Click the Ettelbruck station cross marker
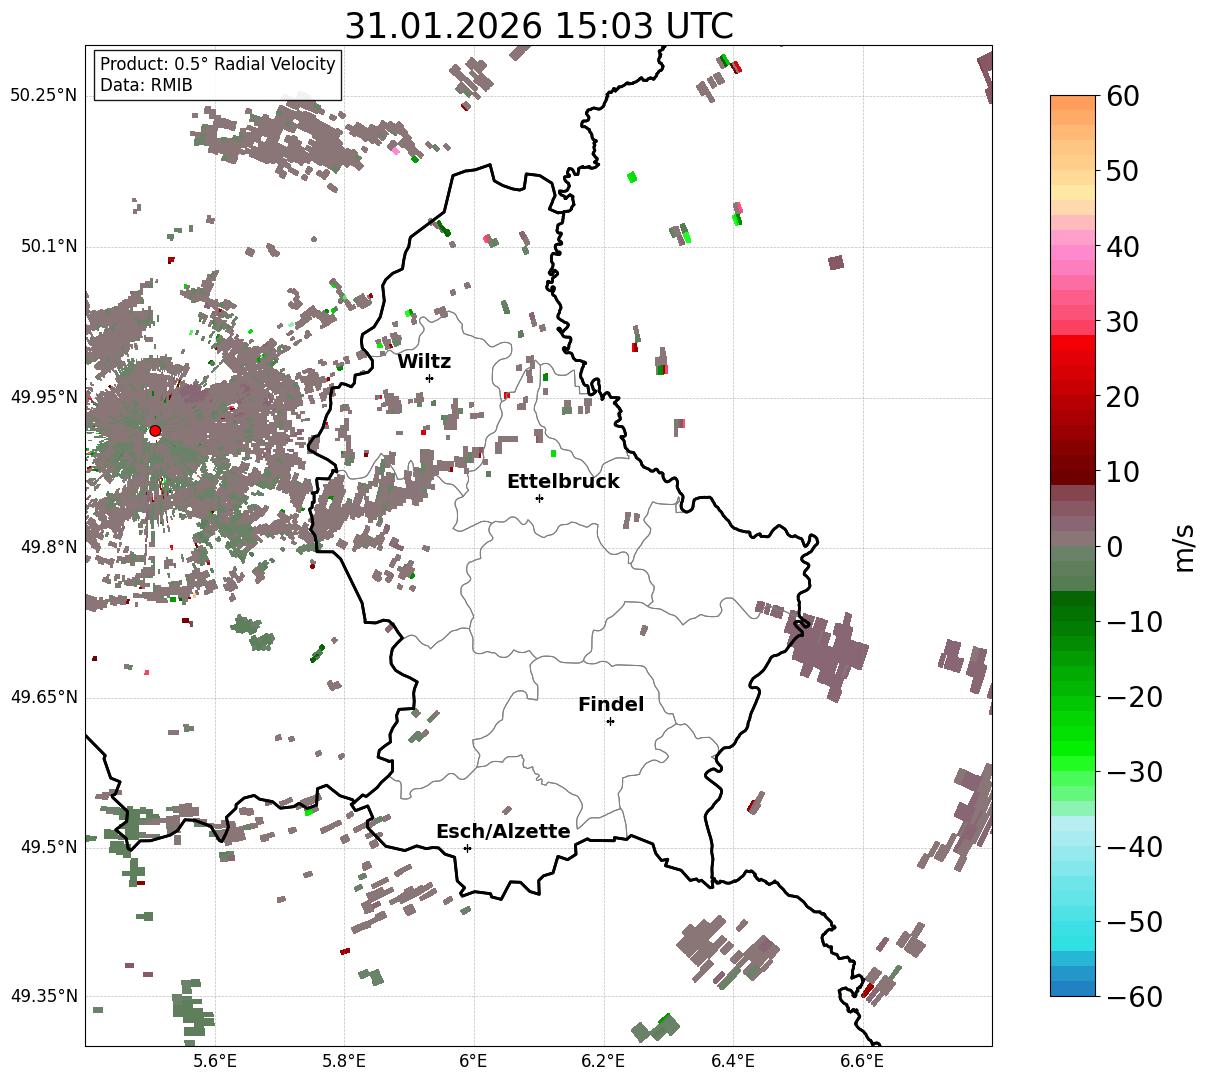Screen dimensions: 1207x1081 click(x=540, y=498)
